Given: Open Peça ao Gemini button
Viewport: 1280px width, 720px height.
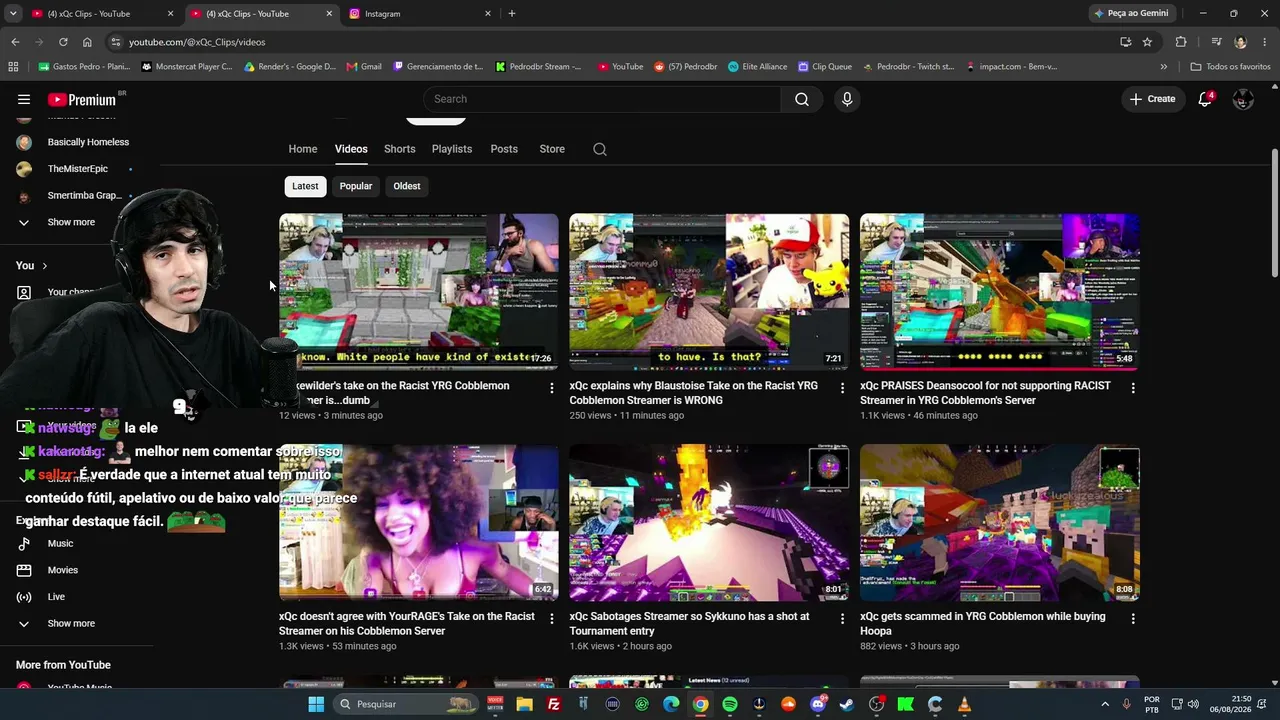Looking at the screenshot, I should click(x=1132, y=14).
